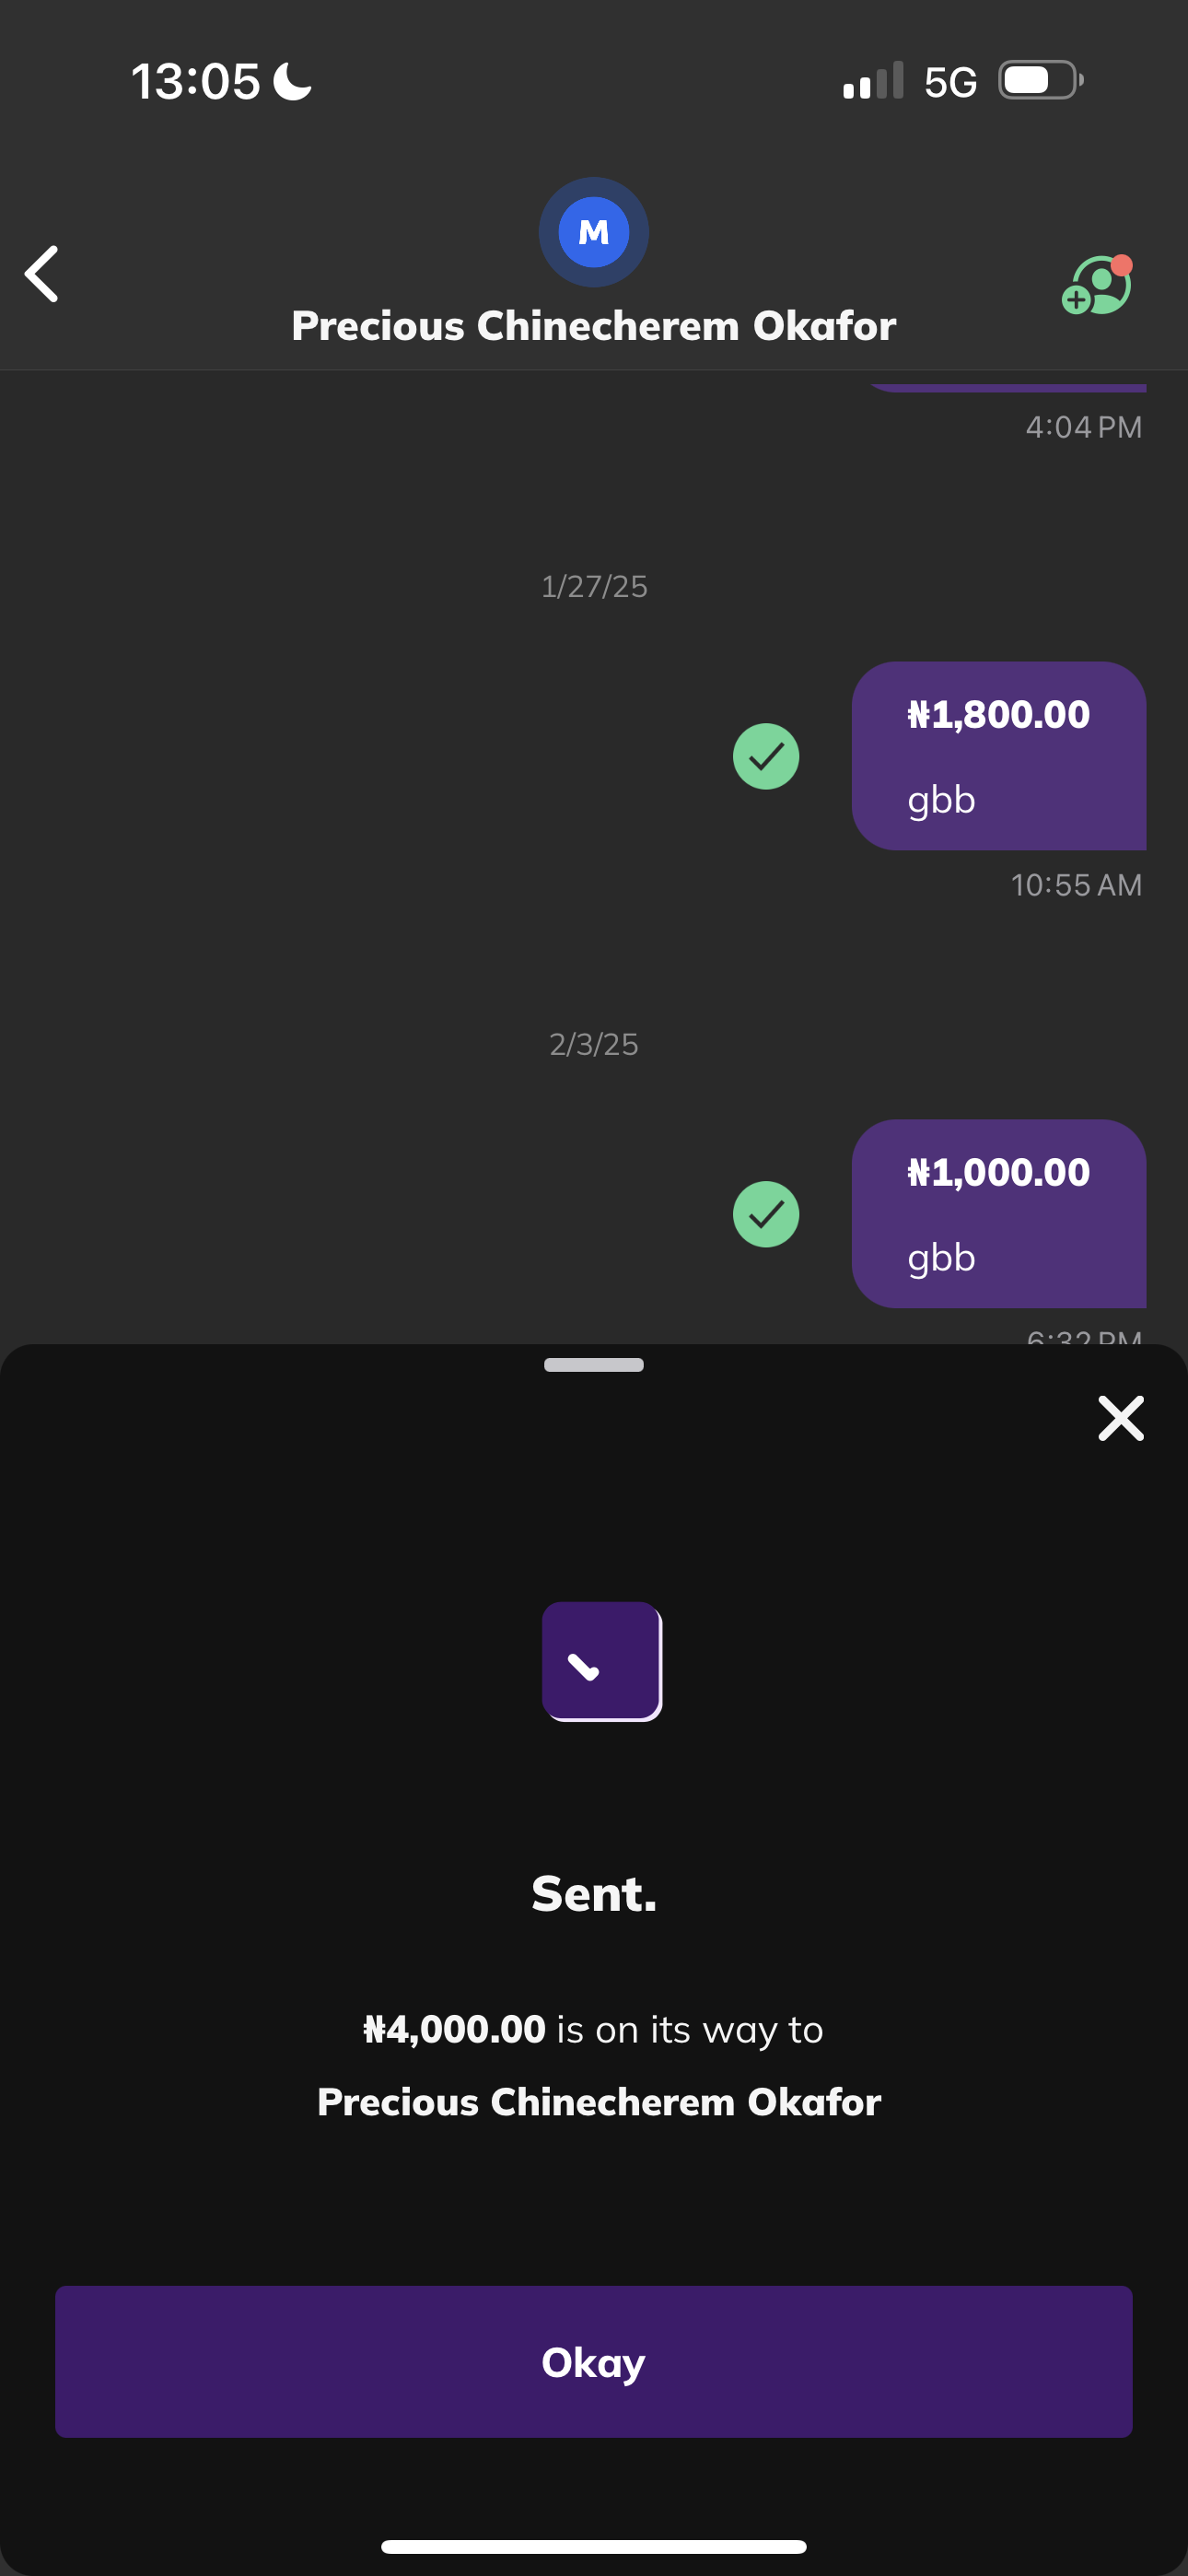The image size is (1188, 2576).
Task: Tap Precious Chinecherem Okafor header name
Action: coord(593,326)
